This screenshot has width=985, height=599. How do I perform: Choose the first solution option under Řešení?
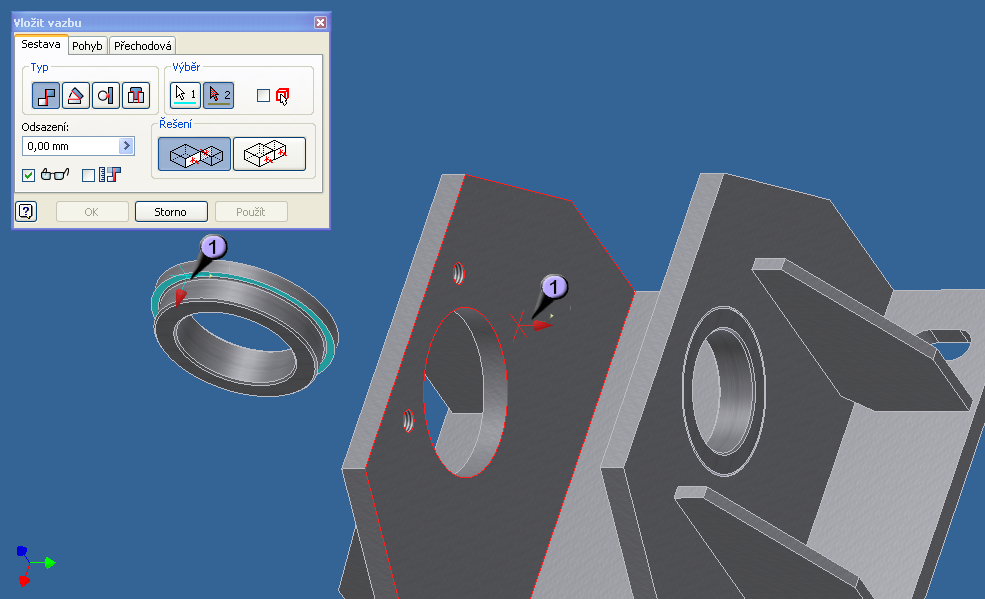pos(194,154)
